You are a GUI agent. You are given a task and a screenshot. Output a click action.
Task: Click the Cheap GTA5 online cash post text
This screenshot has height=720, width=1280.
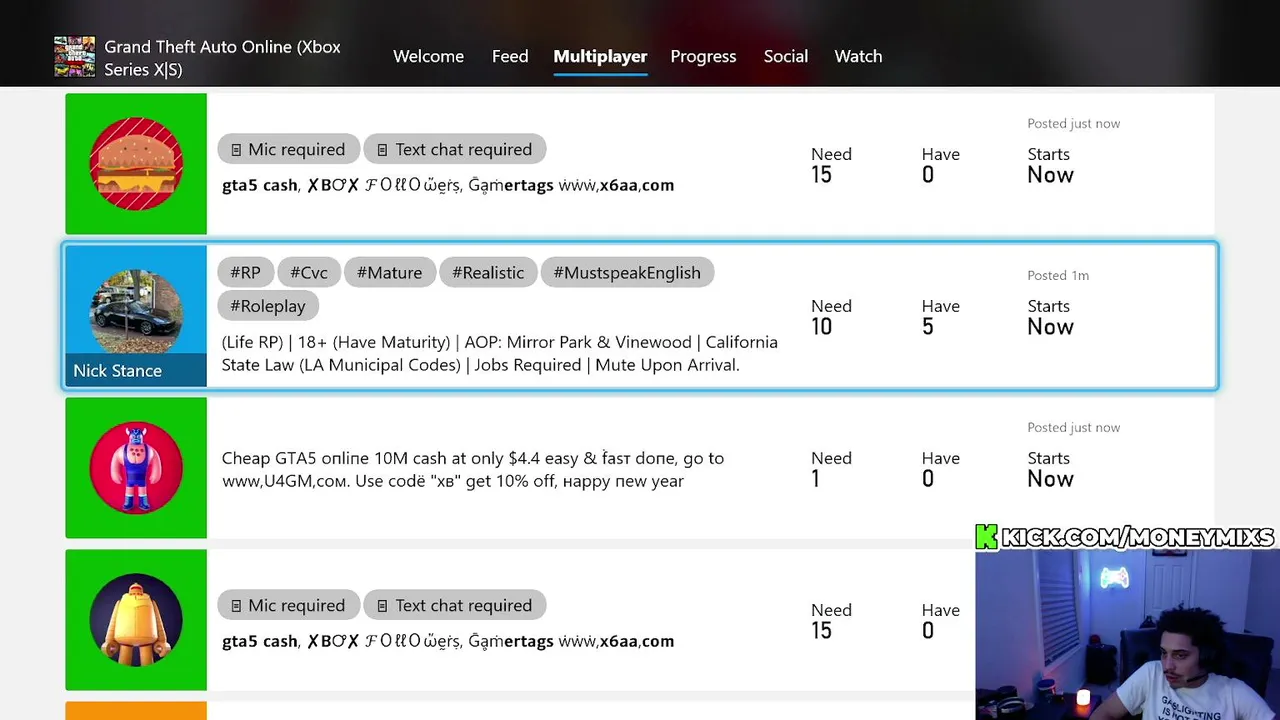pos(472,469)
